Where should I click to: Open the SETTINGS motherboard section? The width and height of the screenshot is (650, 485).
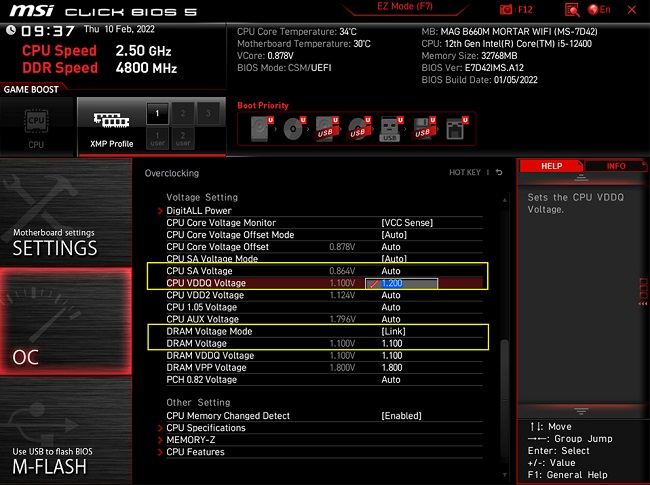pyautogui.click(x=65, y=213)
